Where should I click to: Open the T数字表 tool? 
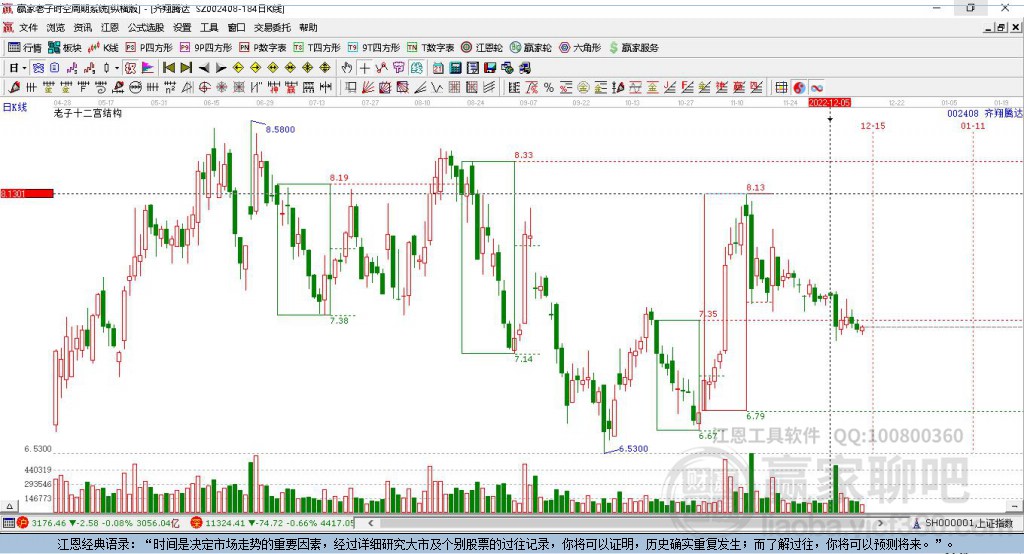430,48
